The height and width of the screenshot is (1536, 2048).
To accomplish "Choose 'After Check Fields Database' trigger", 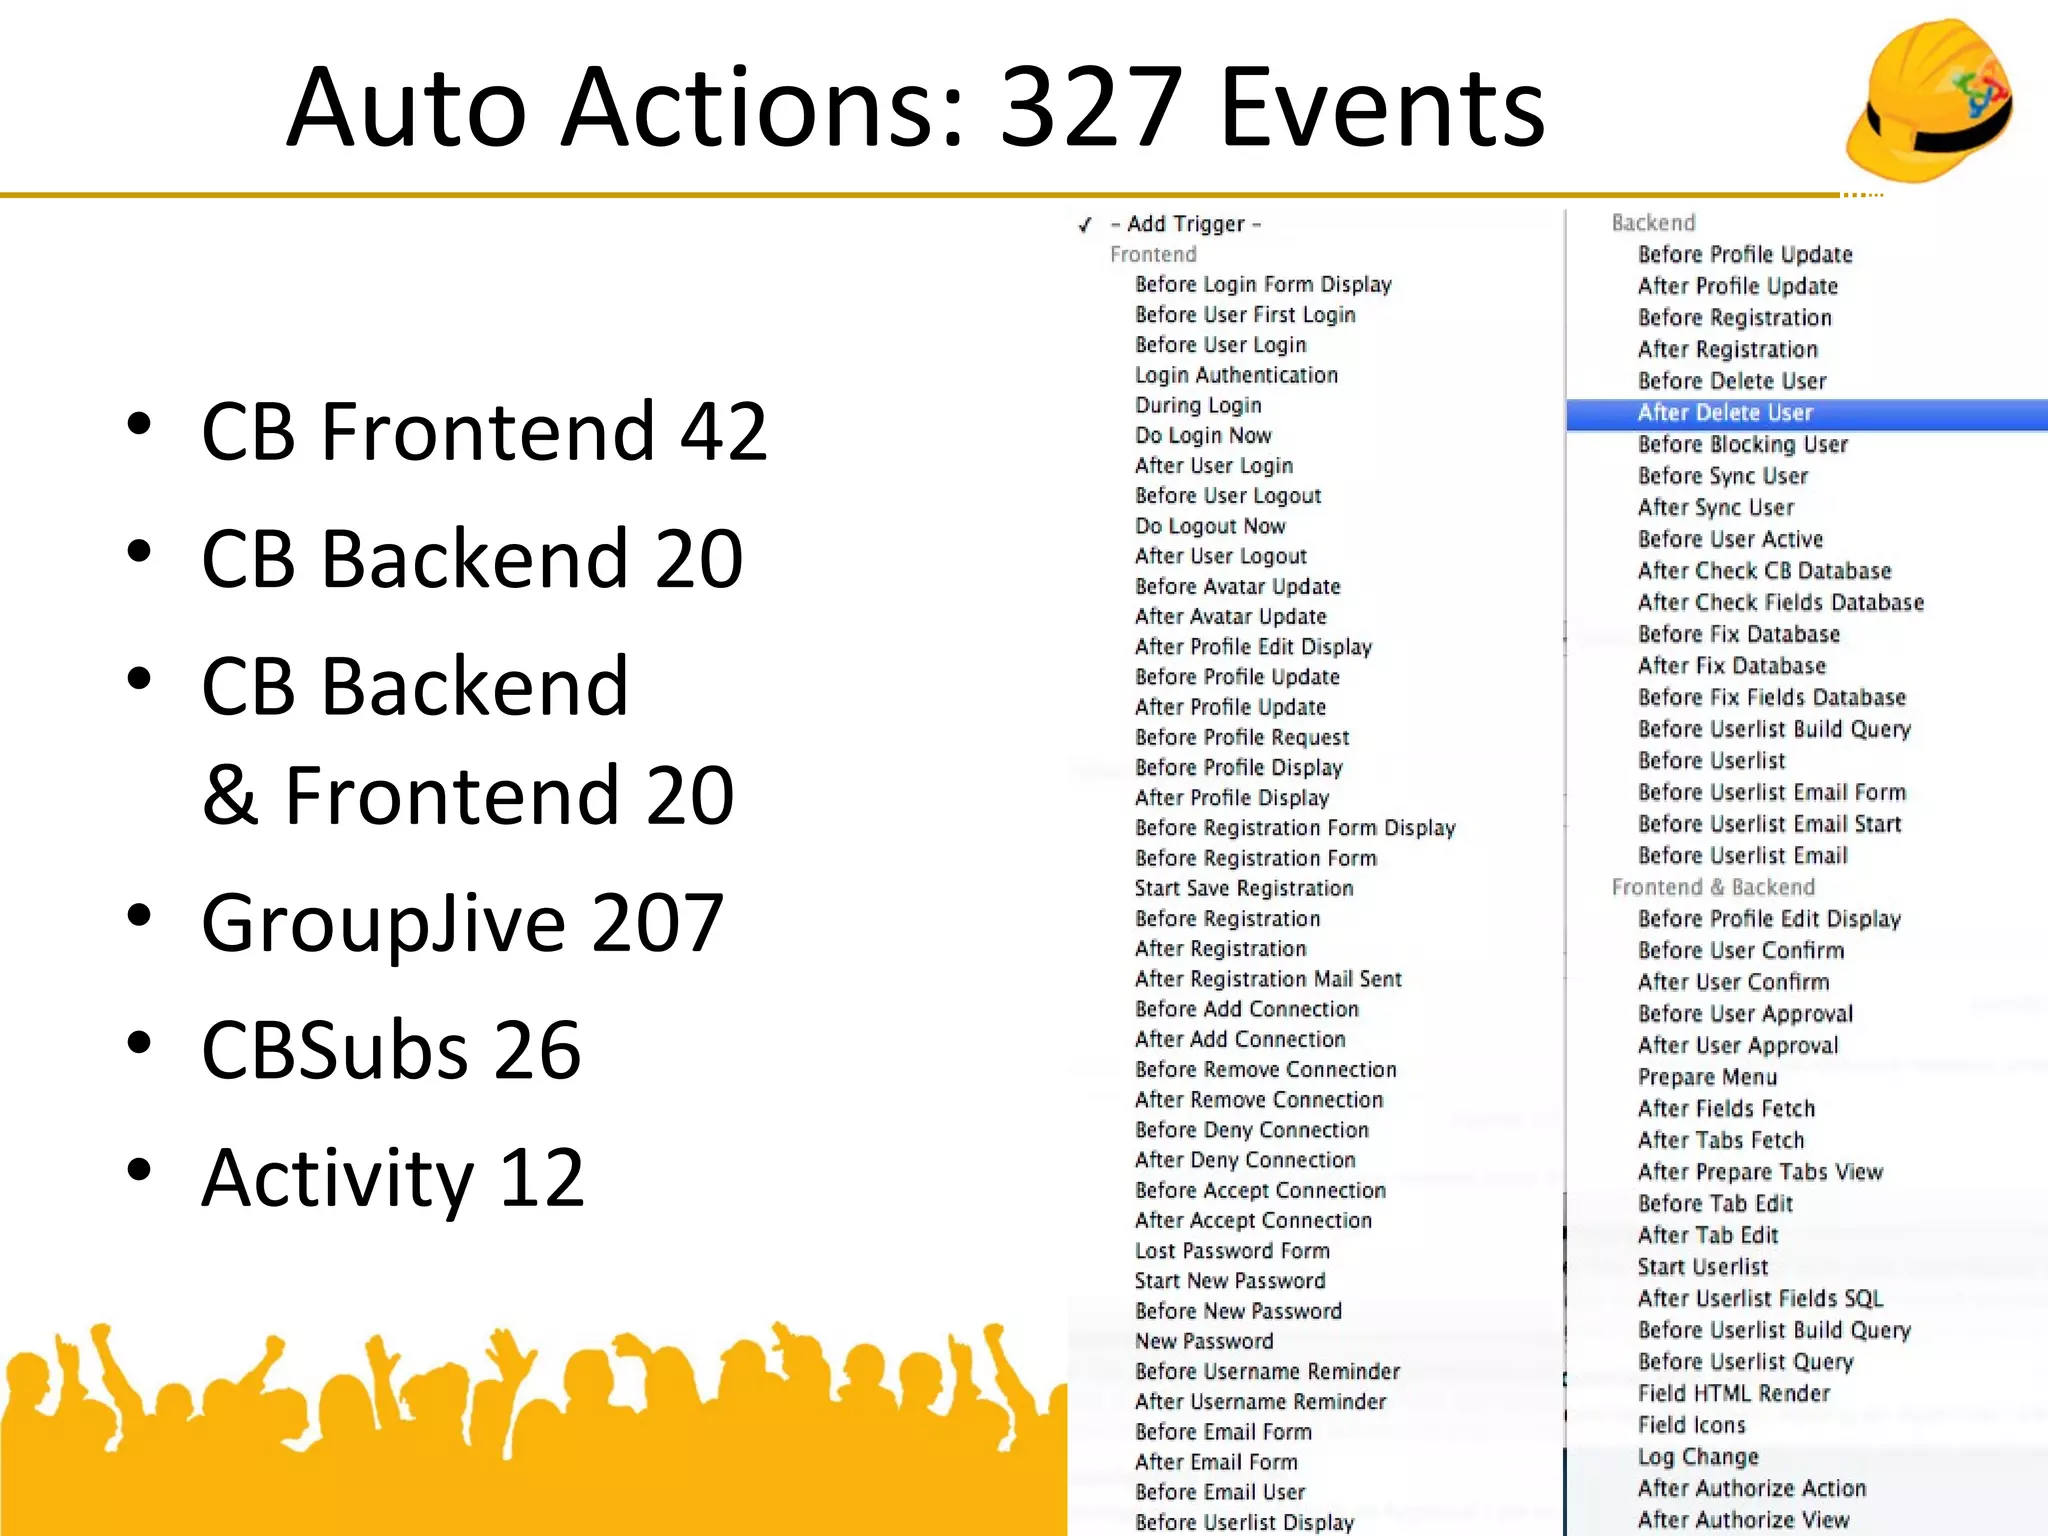I will (x=1781, y=603).
